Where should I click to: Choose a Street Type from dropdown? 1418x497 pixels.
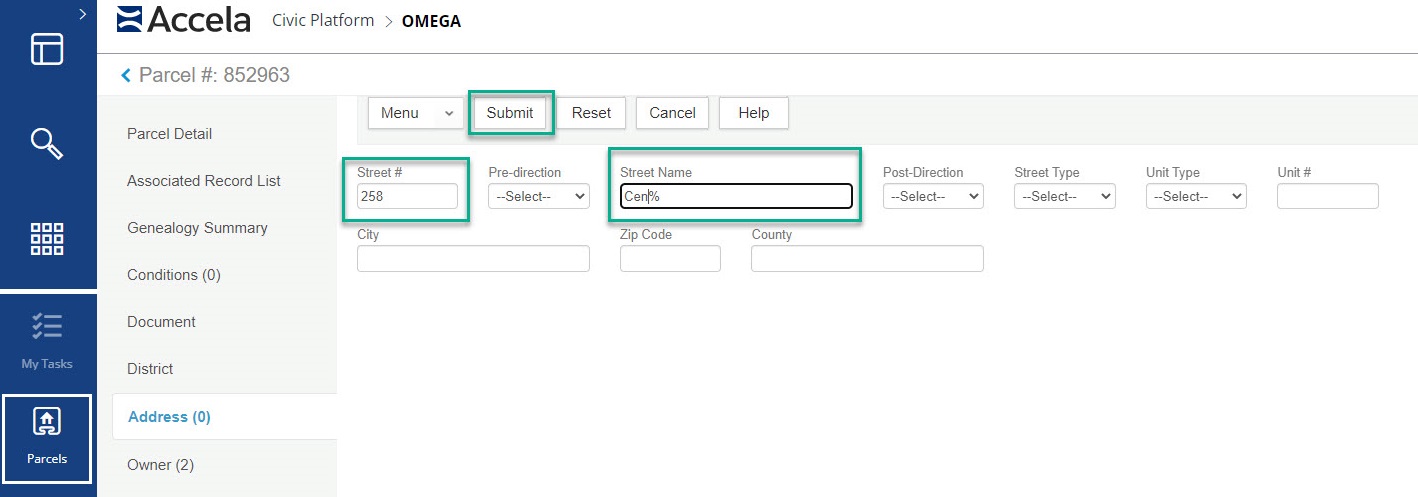point(1064,197)
